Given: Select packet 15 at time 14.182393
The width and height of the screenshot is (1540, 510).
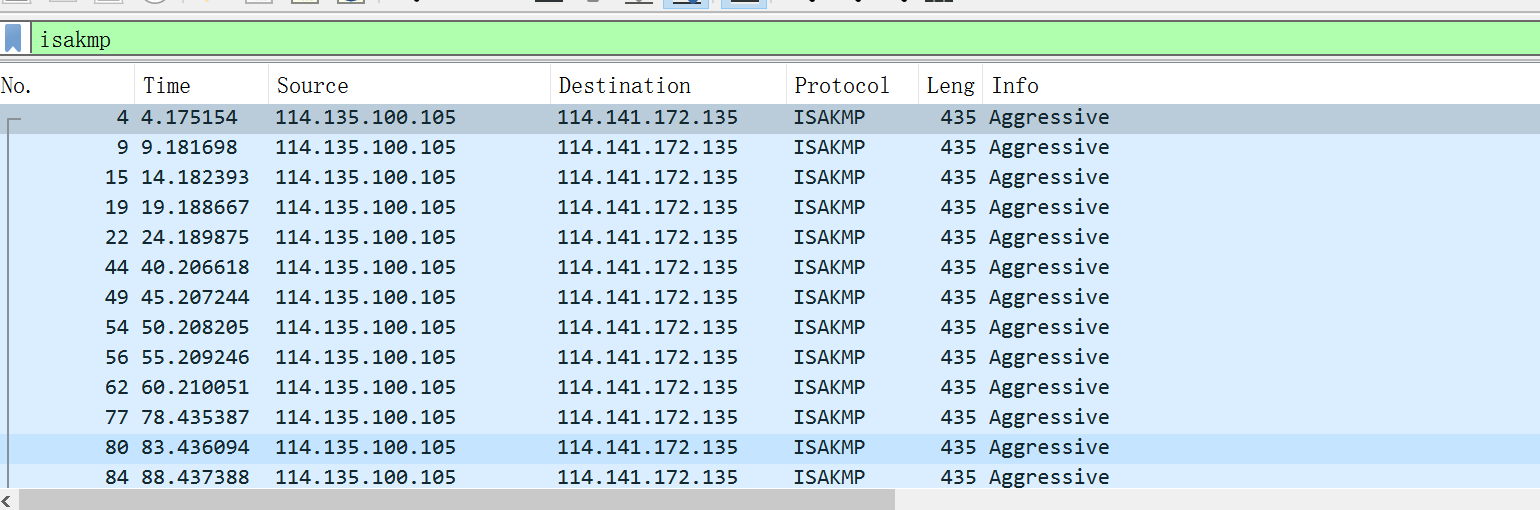Looking at the screenshot, I should pos(400,178).
